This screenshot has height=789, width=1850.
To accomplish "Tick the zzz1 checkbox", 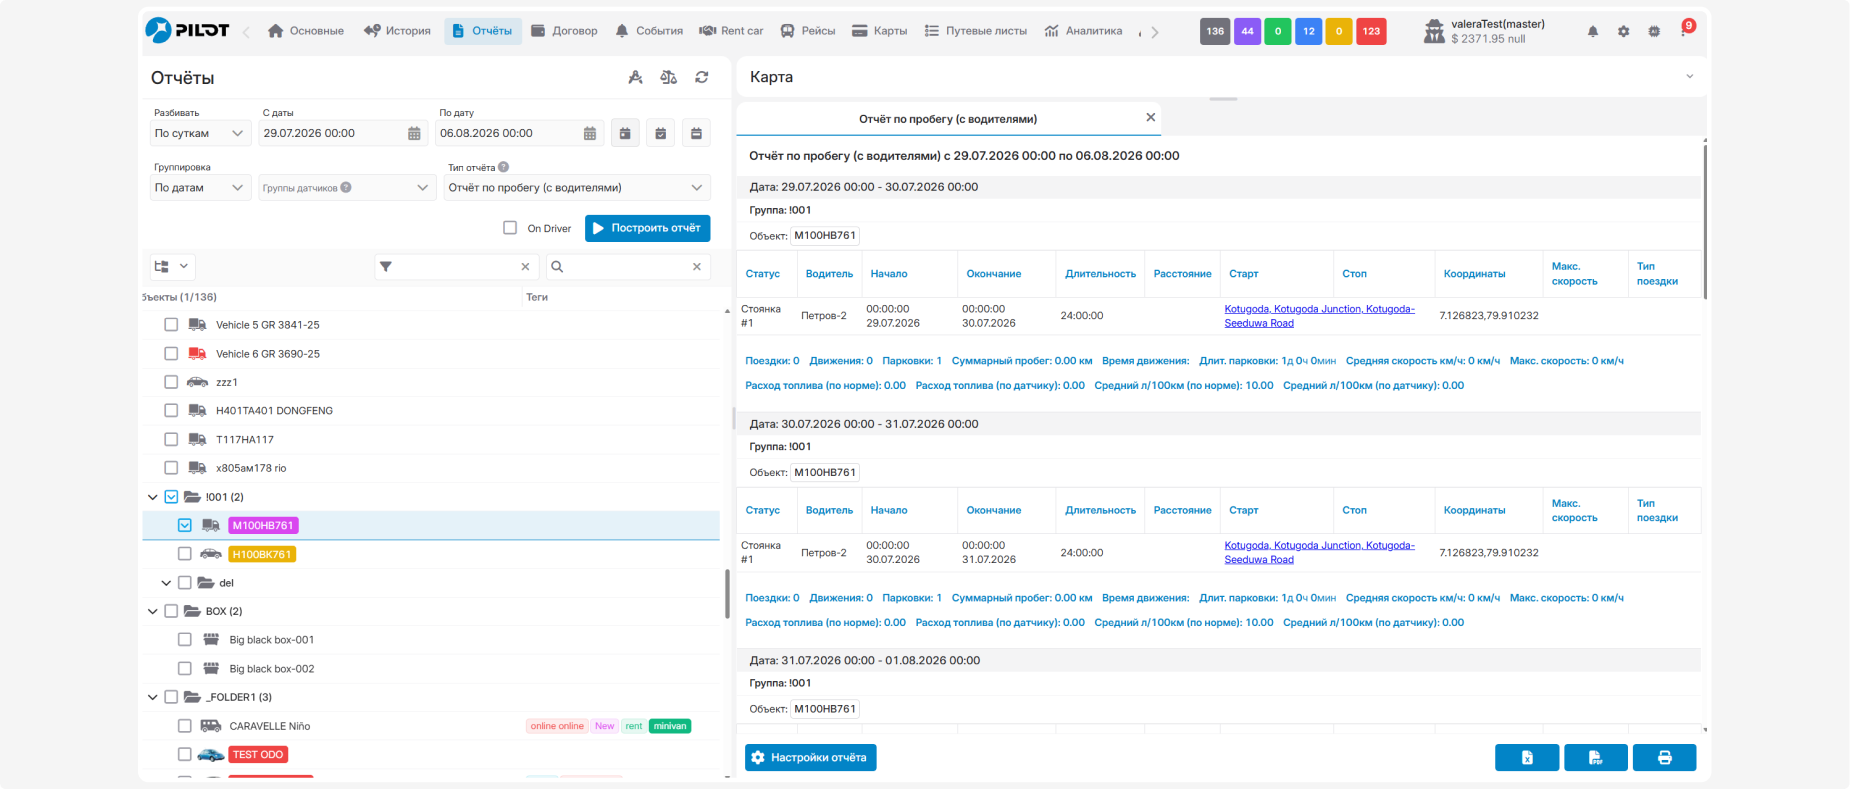I will (171, 382).
